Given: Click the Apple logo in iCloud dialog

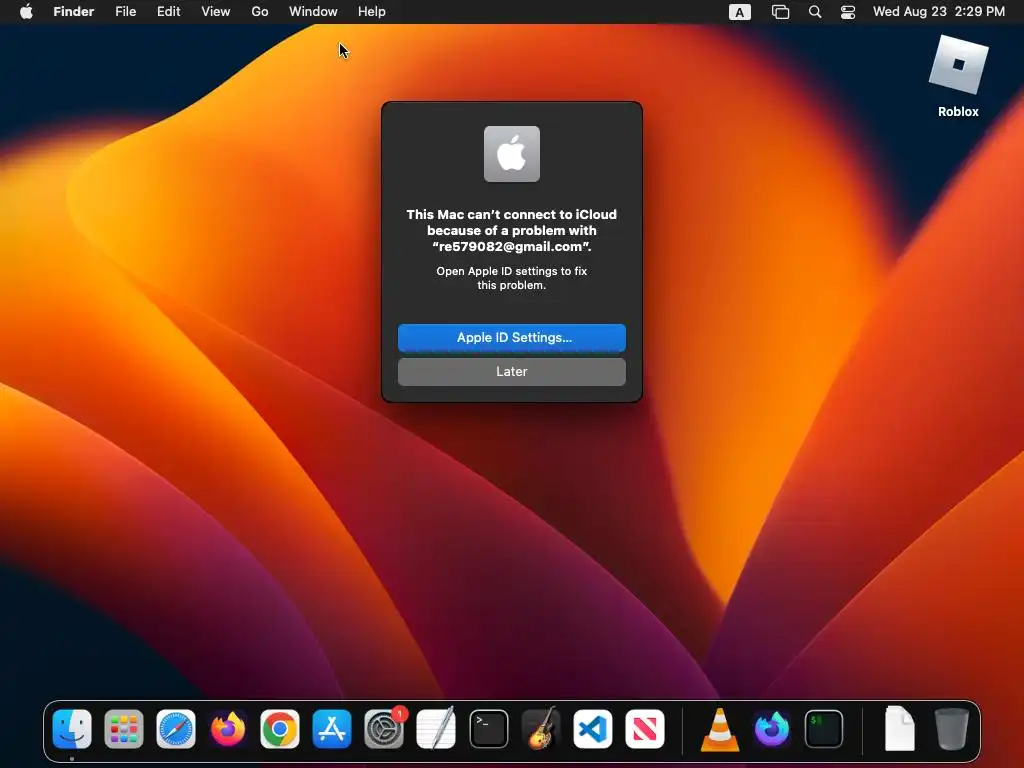Looking at the screenshot, I should [x=511, y=154].
